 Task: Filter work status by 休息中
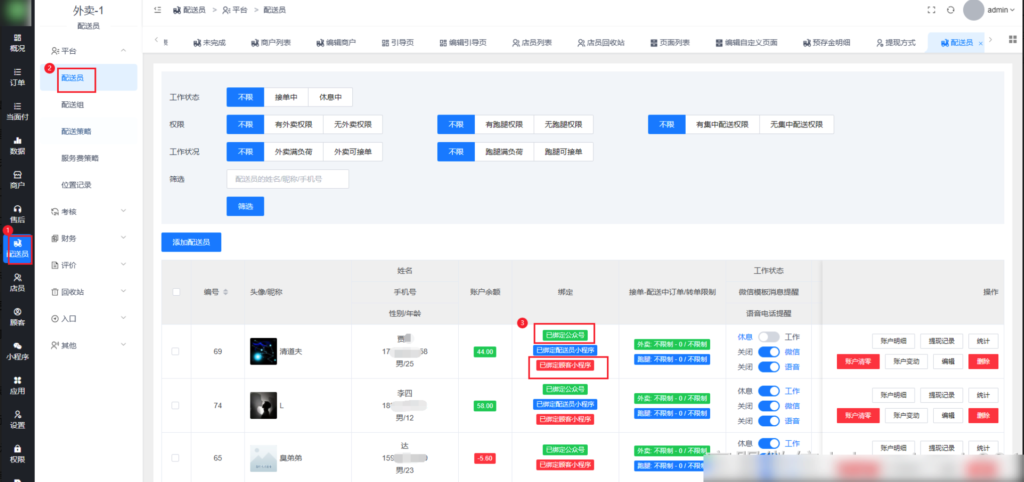pyautogui.click(x=330, y=97)
